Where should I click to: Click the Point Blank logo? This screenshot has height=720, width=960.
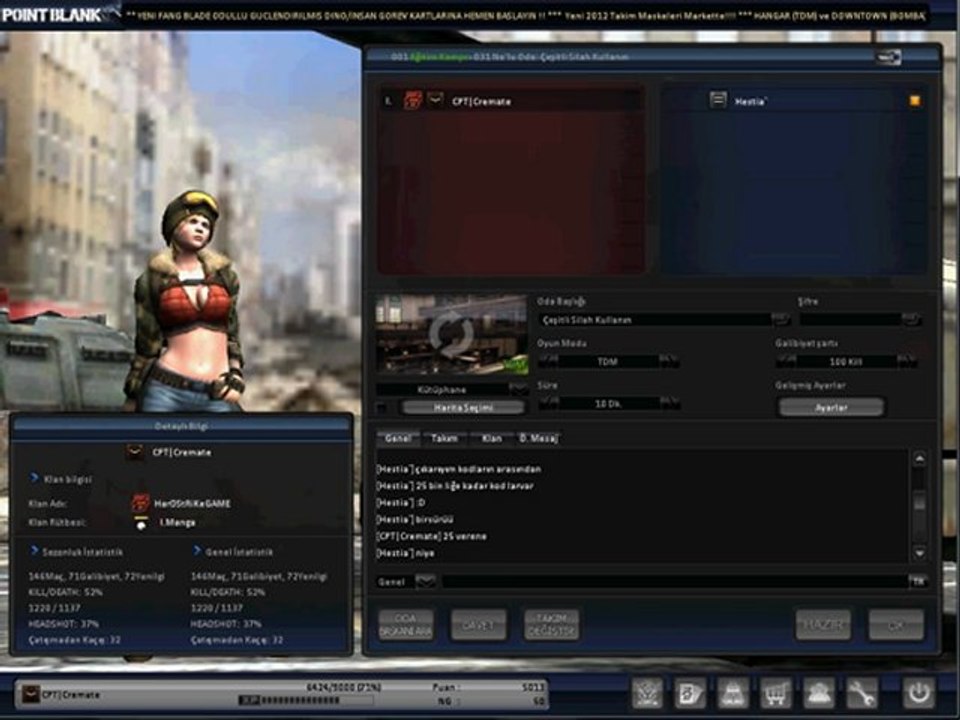pos(52,15)
